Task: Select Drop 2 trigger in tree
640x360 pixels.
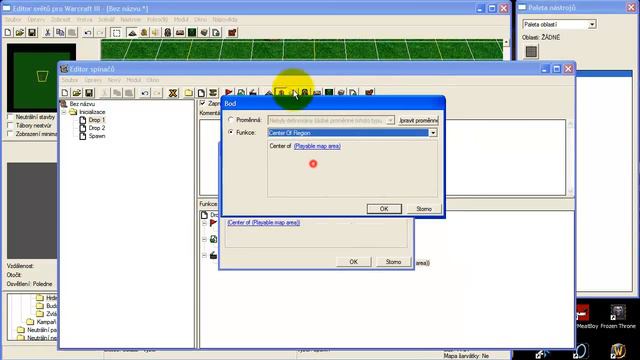Action: pyautogui.click(x=97, y=128)
